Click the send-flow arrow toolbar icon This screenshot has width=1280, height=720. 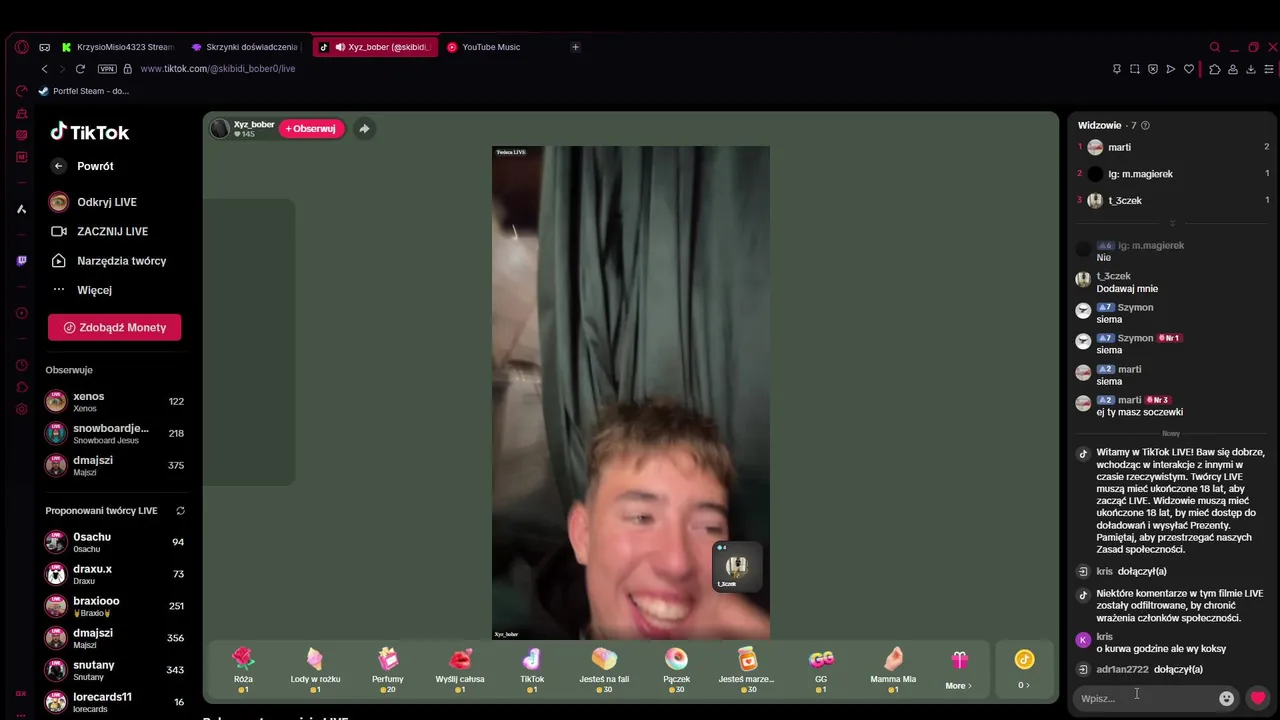(1171, 69)
